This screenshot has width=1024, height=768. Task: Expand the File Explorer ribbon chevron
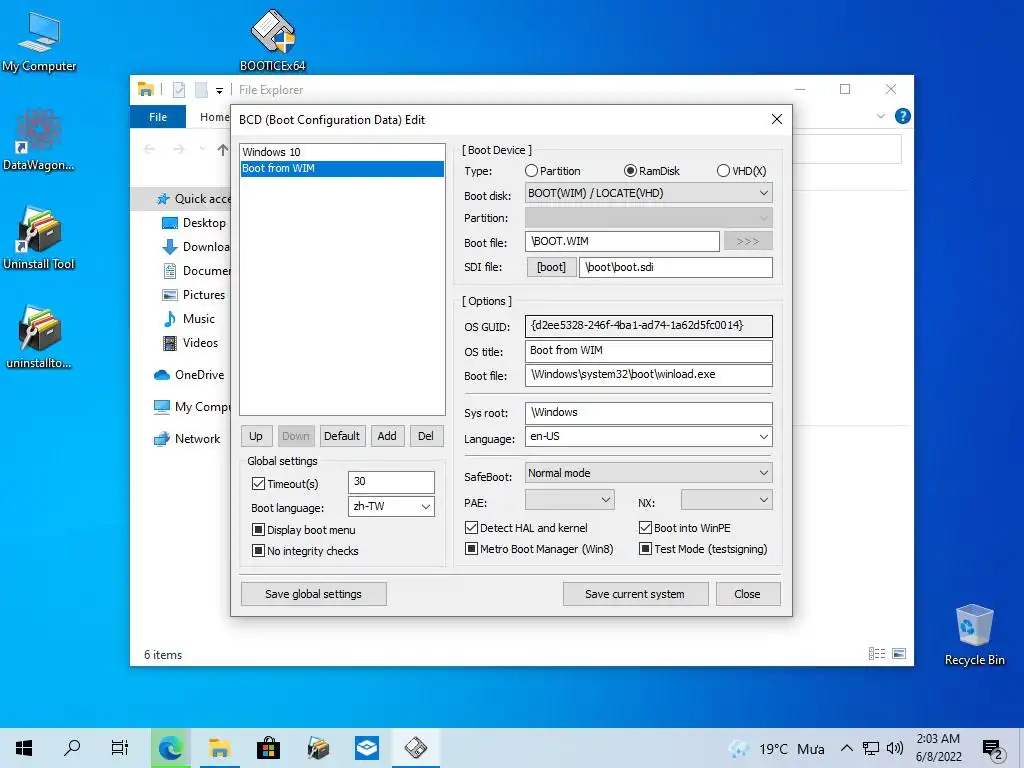[x=880, y=116]
